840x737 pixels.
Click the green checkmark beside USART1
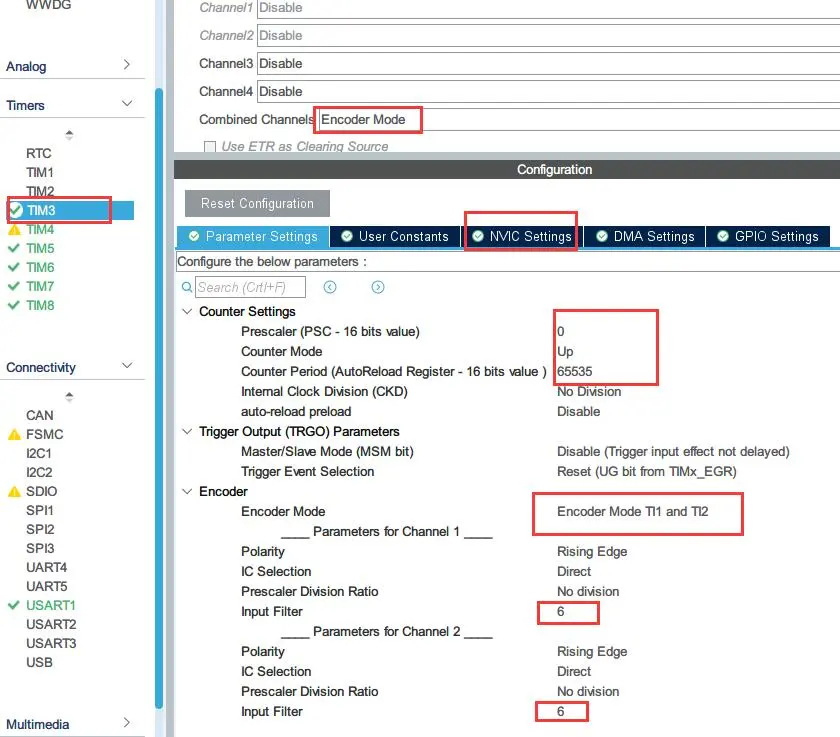click(x=14, y=605)
